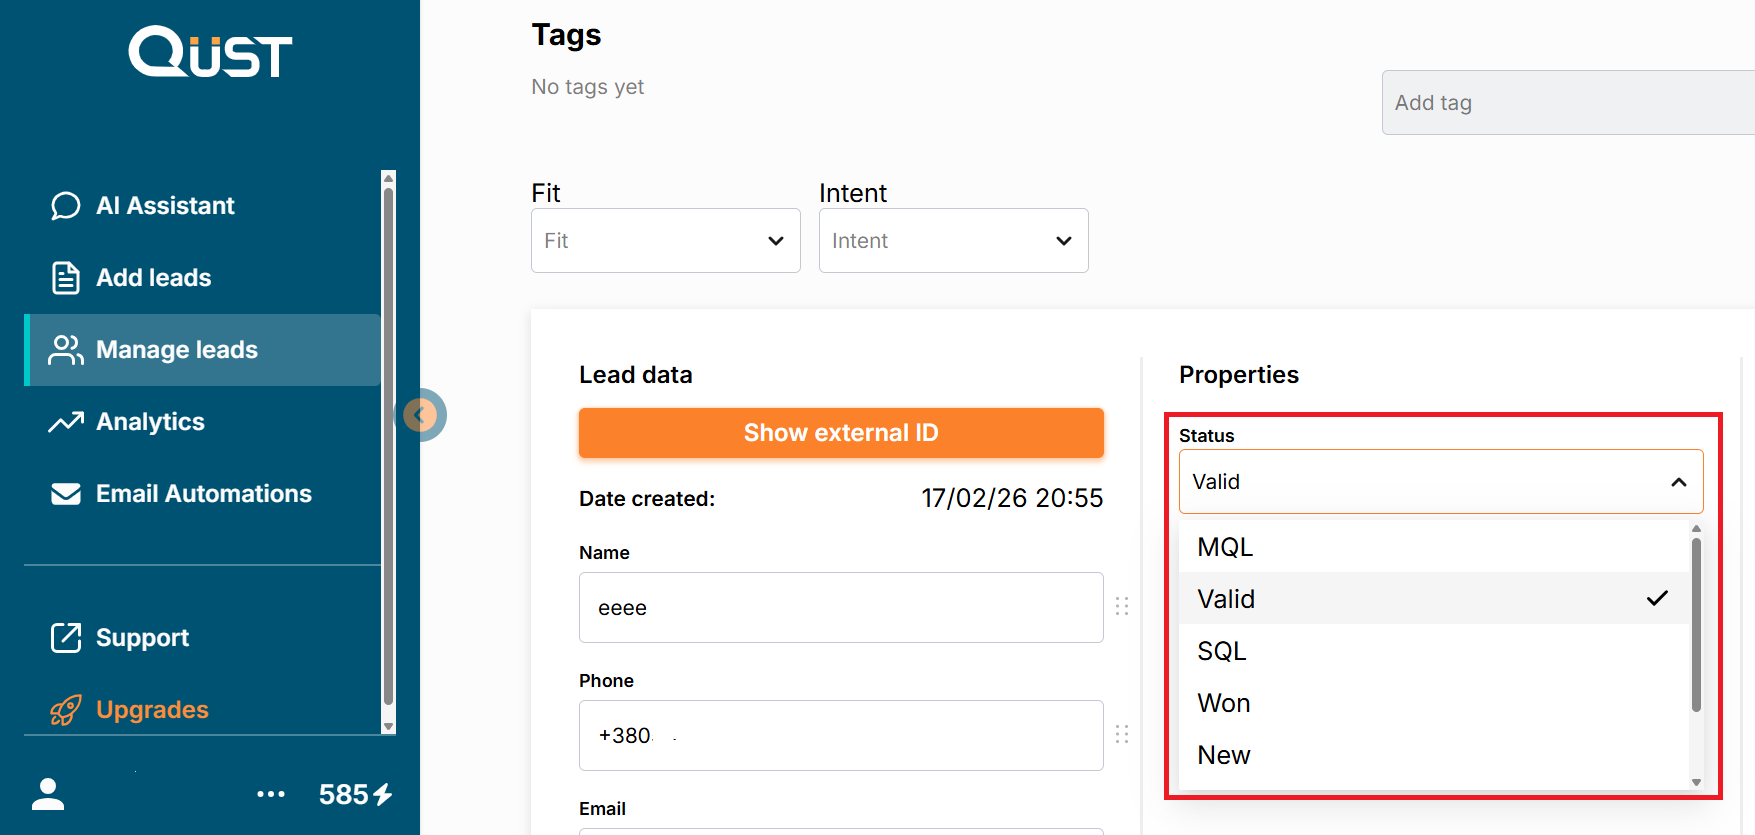Click the AI Assistant chat bubble icon
Image resolution: width=1755 pixels, height=835 pixels.
click(x=66, y=206)
